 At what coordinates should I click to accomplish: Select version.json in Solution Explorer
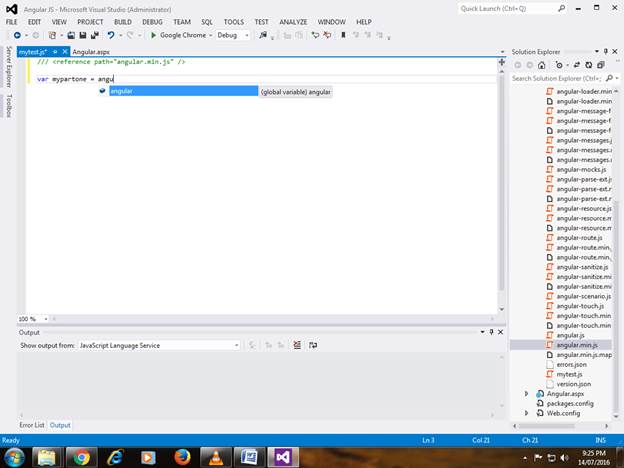(x=573, y=384)
